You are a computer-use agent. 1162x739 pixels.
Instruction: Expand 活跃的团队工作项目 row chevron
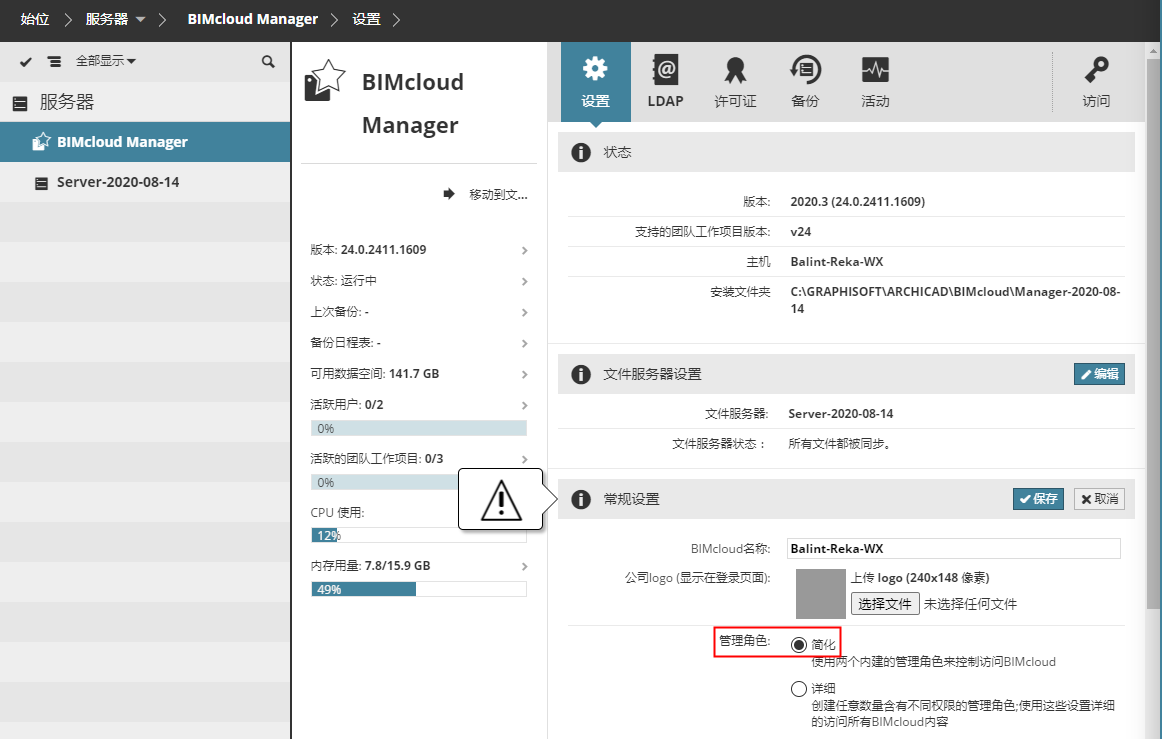point(525,460)
